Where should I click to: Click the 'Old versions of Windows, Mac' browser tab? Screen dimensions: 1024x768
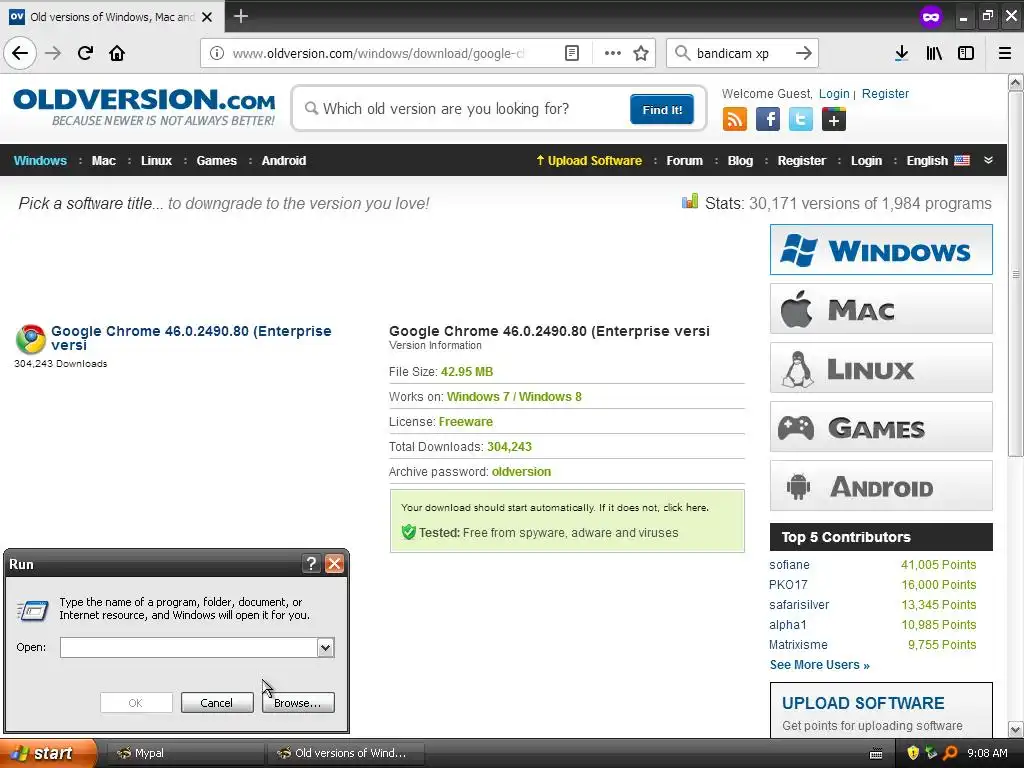[x=111, y=16]
